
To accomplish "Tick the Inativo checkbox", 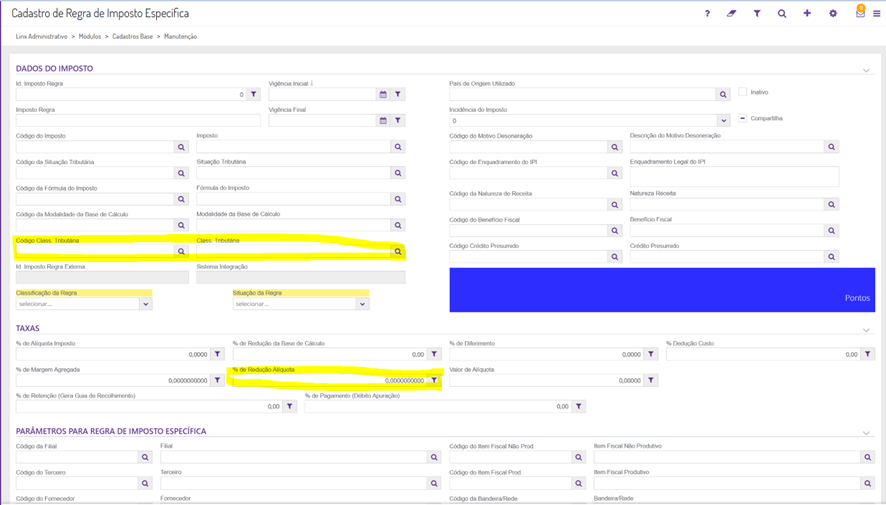I will pyautogui.click(x=743, y=92).
